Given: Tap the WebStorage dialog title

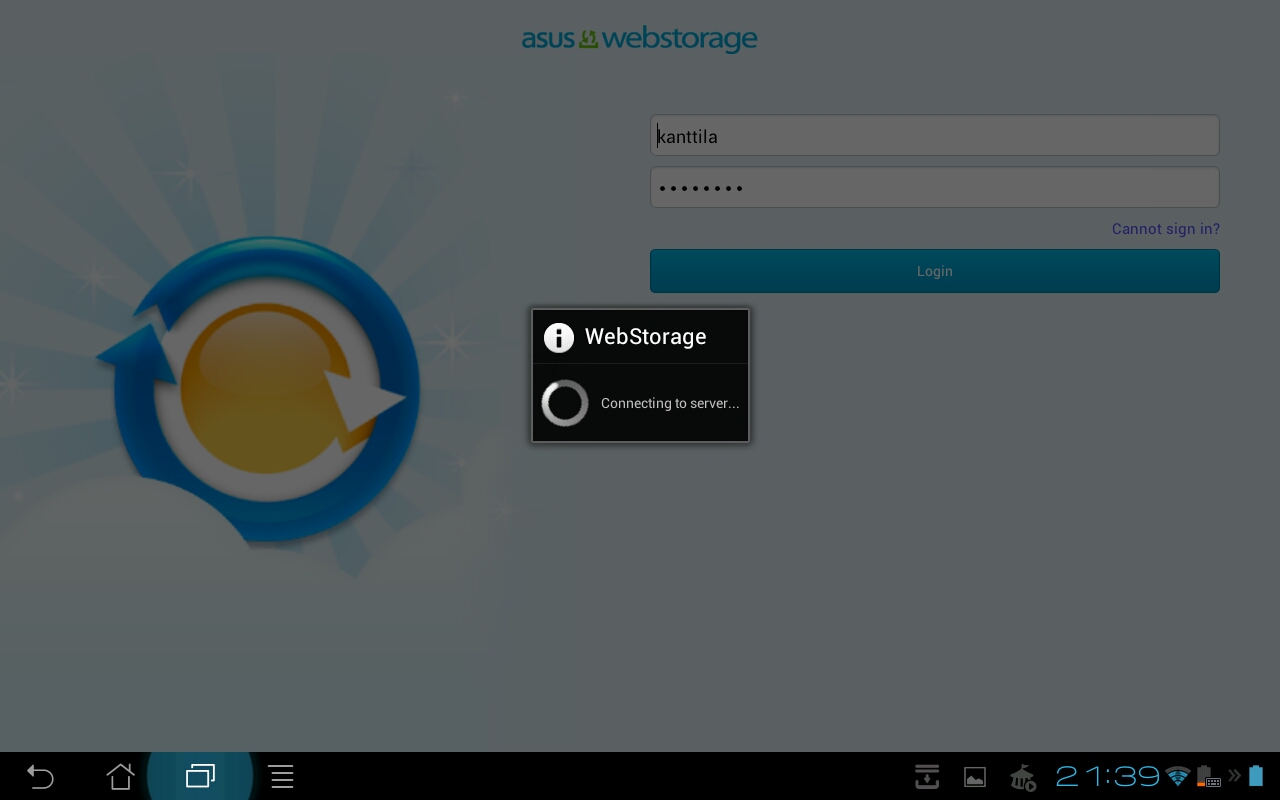Looking at the screenshot, I should click(x=646, y=337).
